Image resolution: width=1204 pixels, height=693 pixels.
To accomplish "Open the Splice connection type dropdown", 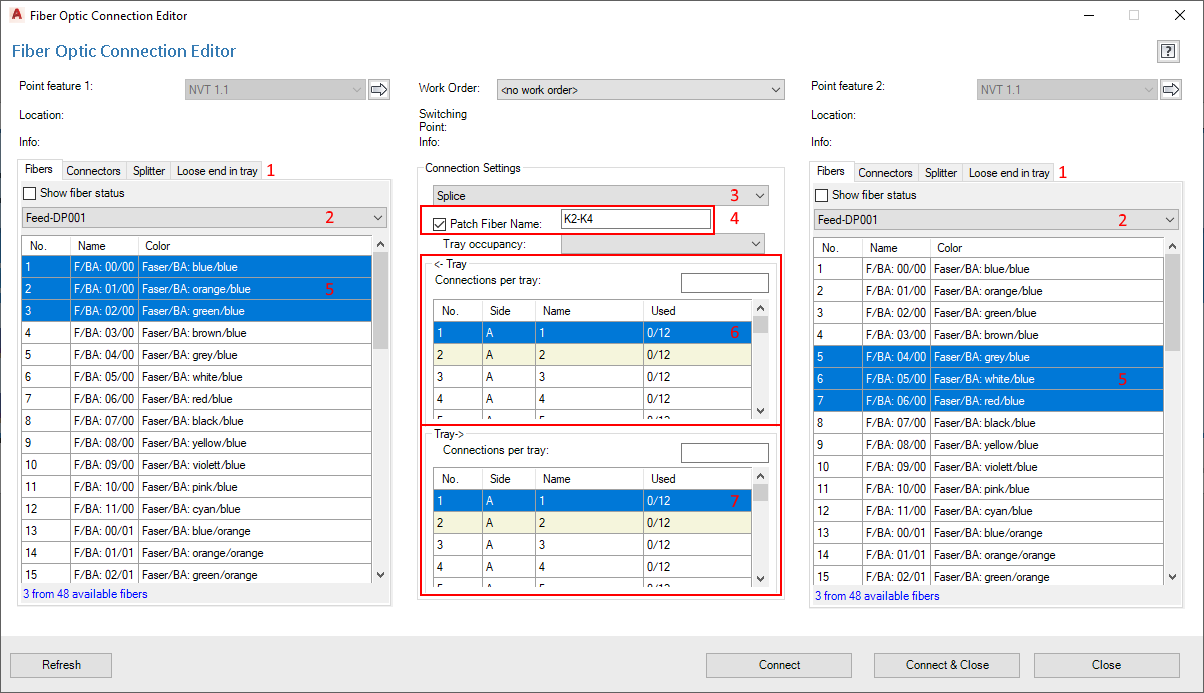I will tap(601, 196).
